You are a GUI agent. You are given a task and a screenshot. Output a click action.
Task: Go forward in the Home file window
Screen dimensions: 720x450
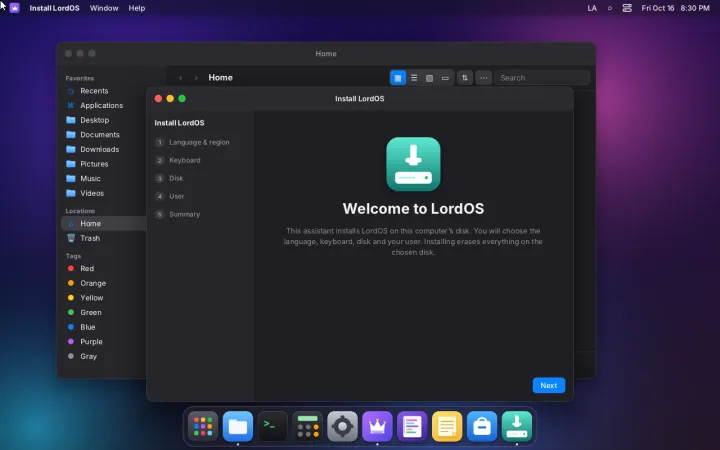pos(196,78)
